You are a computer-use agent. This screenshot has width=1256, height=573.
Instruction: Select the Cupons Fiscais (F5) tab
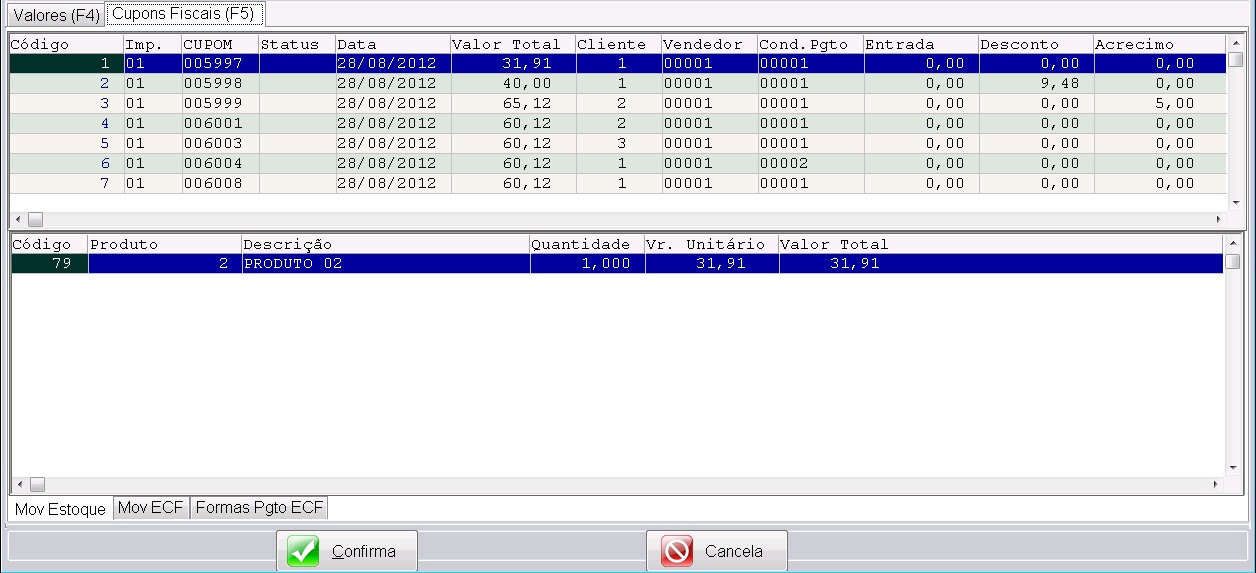click(183, 14)
